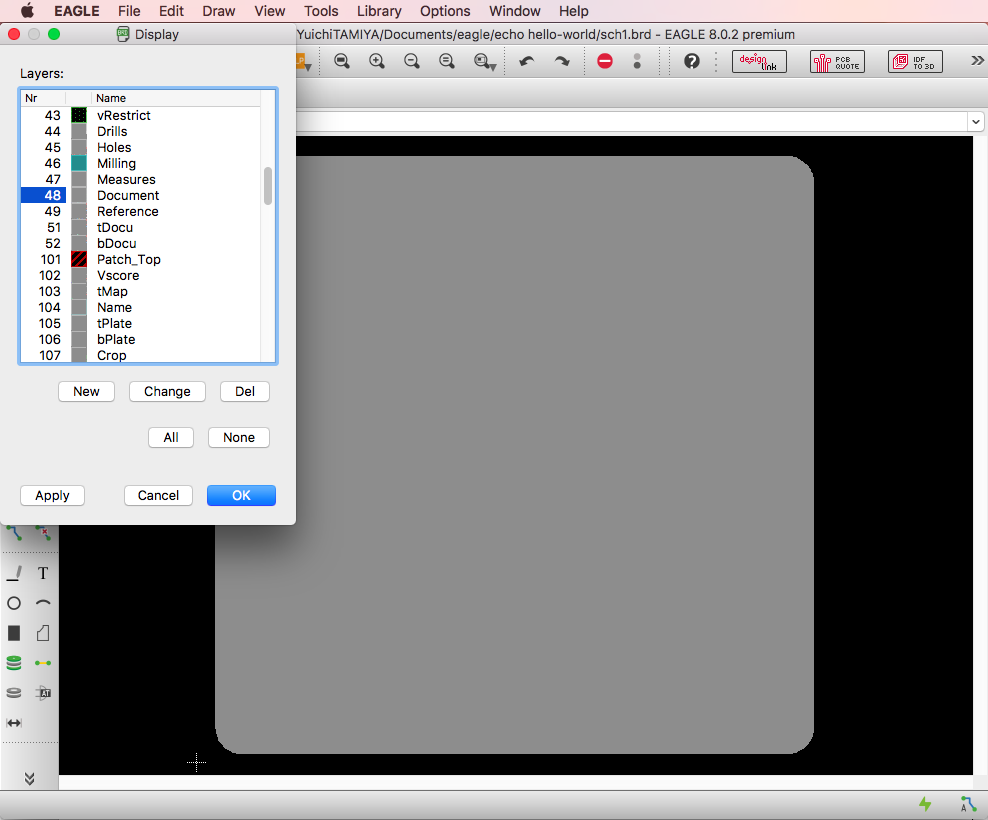Select the Vscore layer row
988x820 pixels.
point(141,275)
